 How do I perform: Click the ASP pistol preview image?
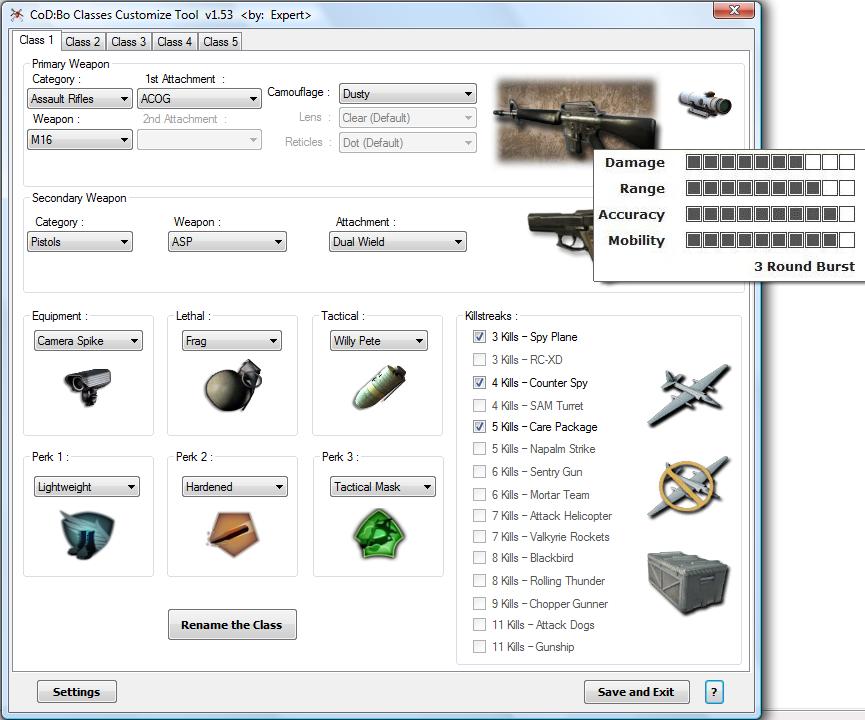point(560,237)
